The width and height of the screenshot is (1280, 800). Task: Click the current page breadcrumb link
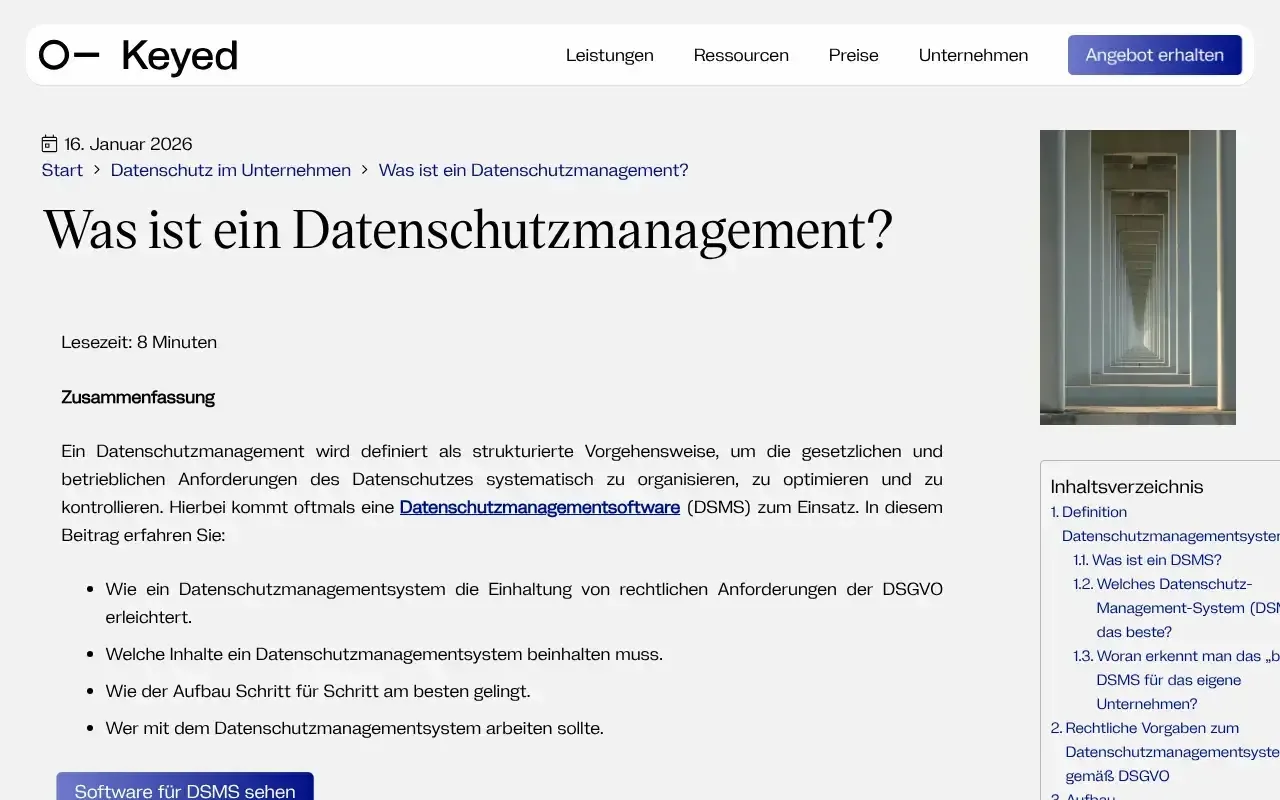tap(533, 170)
